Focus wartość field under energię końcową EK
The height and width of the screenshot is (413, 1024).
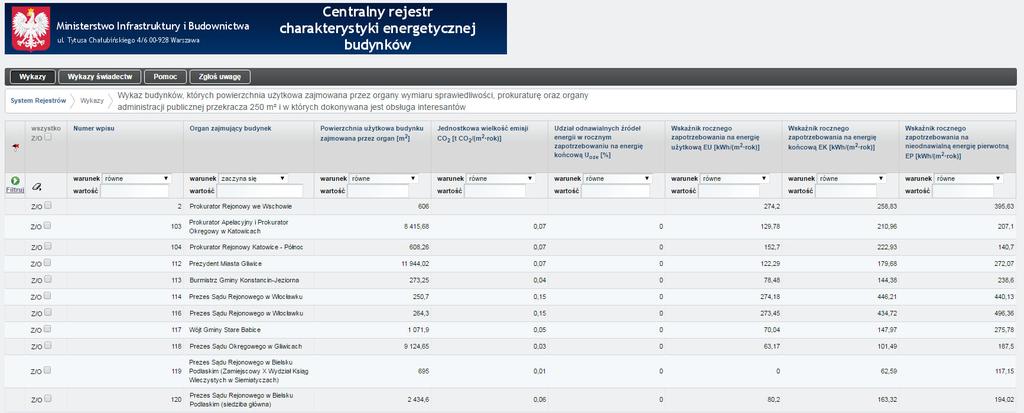coord(846,191)
